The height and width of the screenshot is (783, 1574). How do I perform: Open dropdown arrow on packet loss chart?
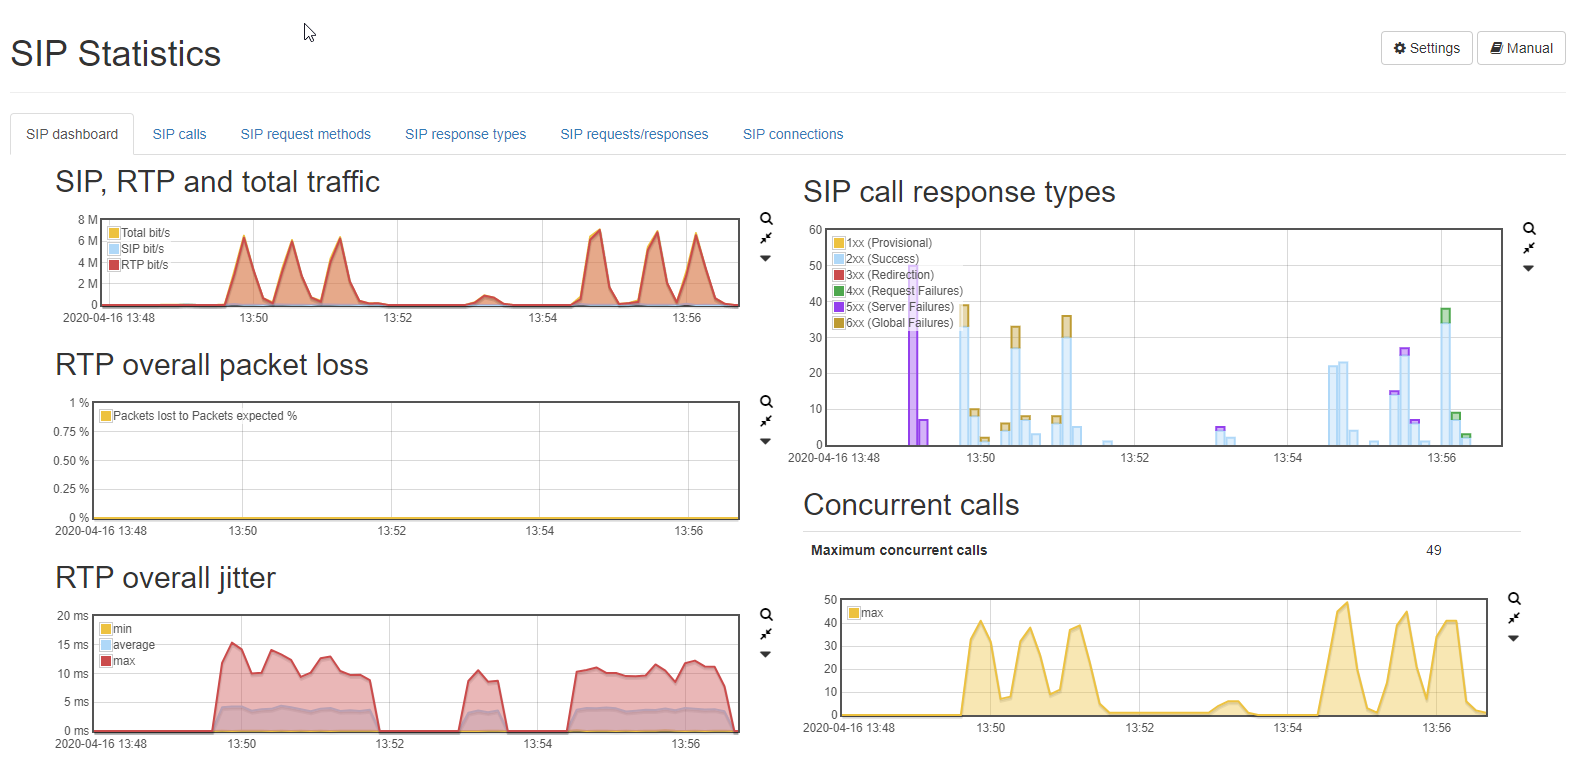pos(766,441)
